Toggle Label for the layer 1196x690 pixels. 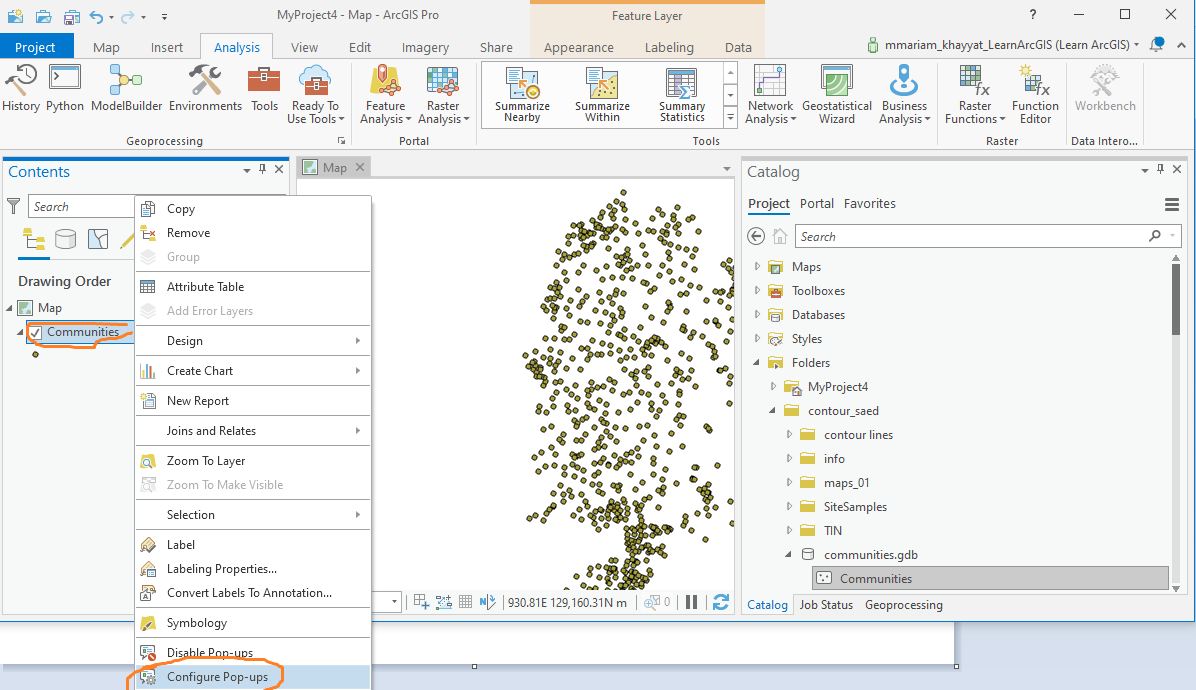point(252,544)
